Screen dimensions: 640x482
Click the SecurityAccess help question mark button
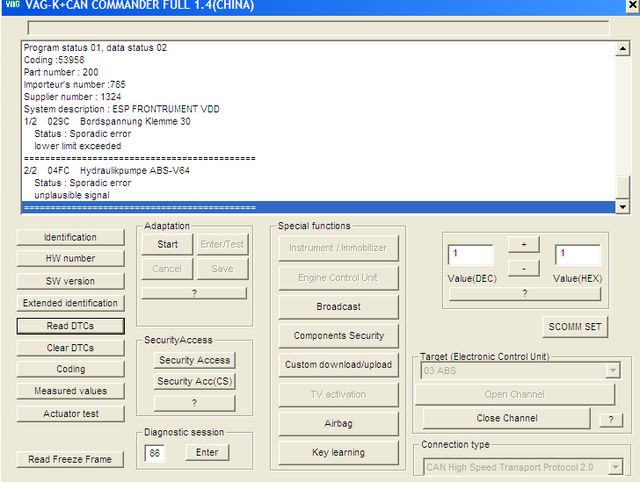(x=195, y=403)
